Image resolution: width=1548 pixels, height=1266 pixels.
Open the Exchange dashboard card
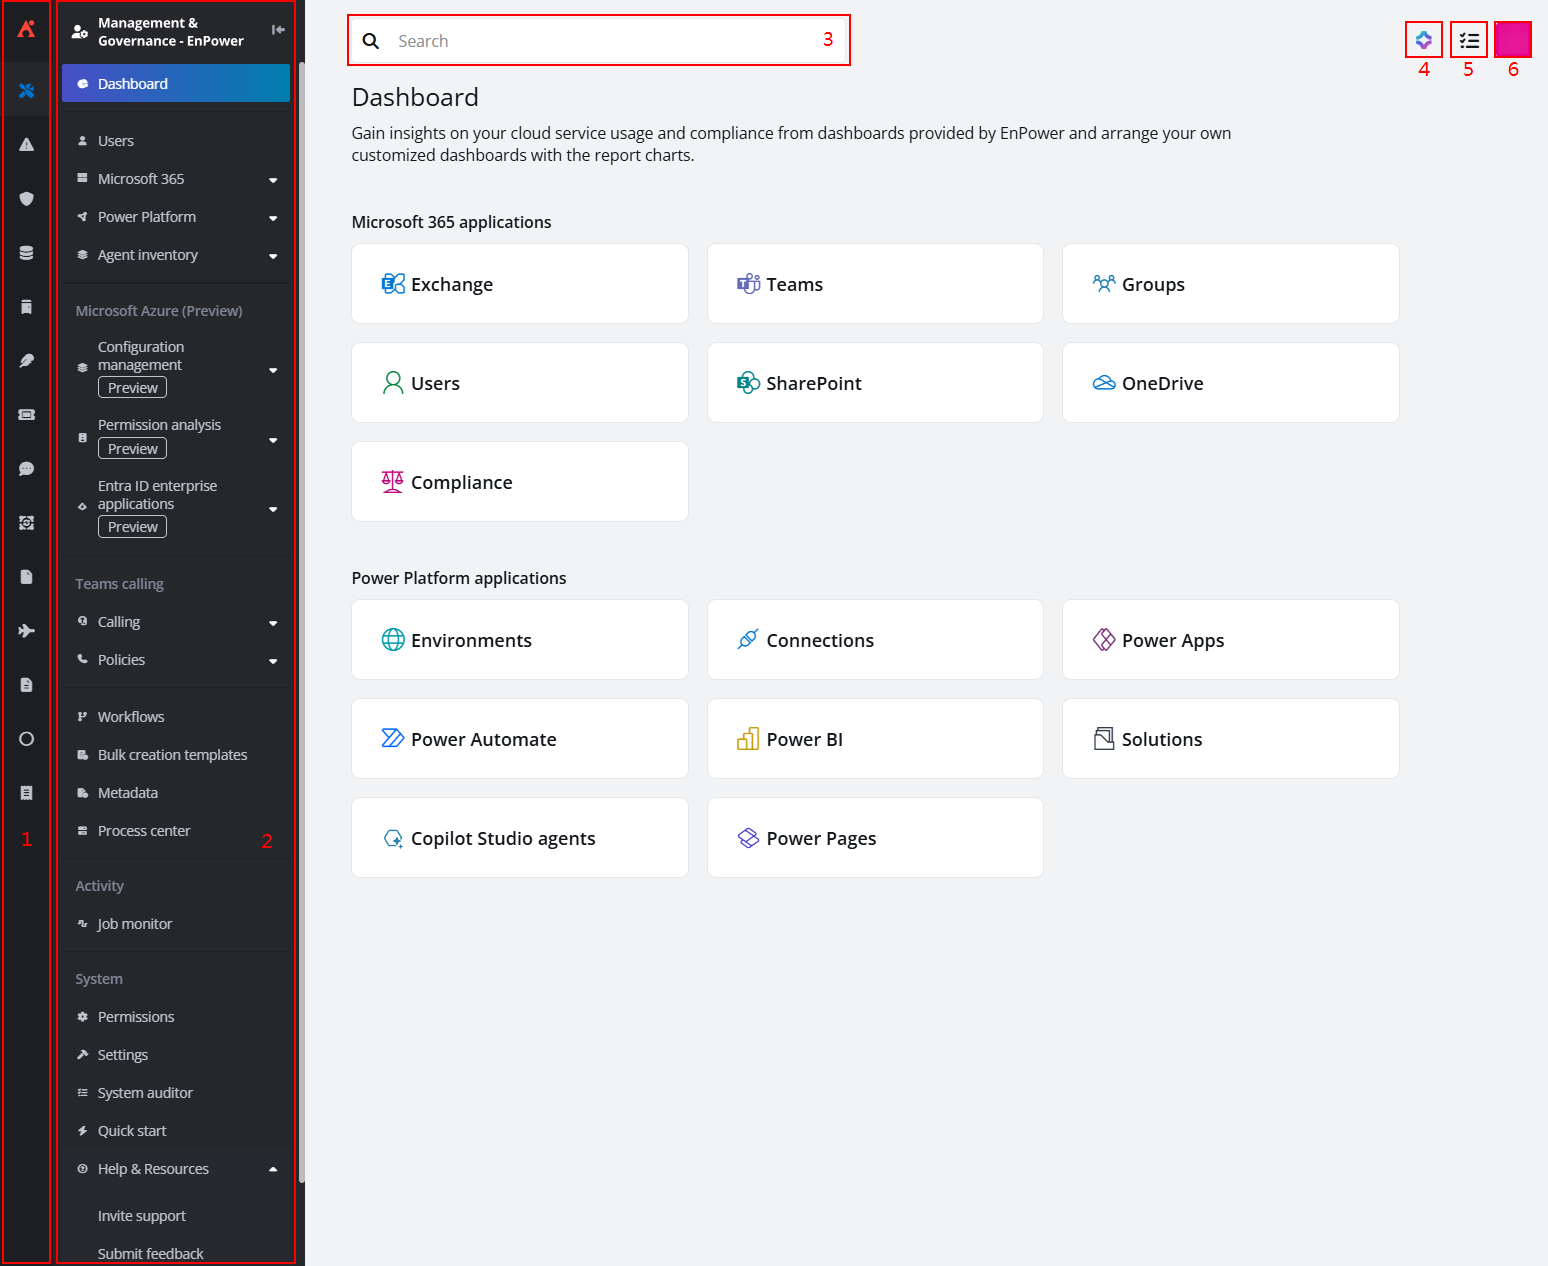(520, 284)
